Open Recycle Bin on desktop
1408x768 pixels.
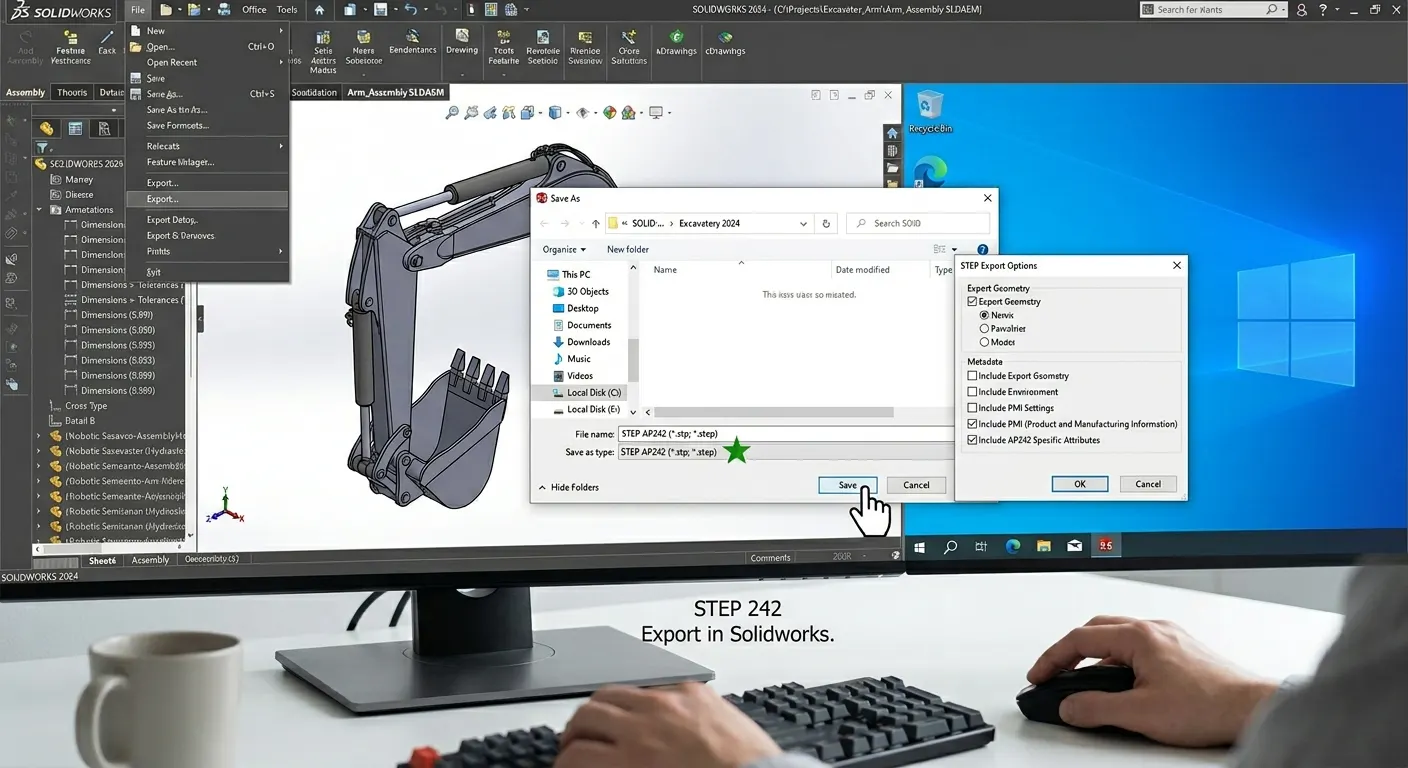[930, 110]
